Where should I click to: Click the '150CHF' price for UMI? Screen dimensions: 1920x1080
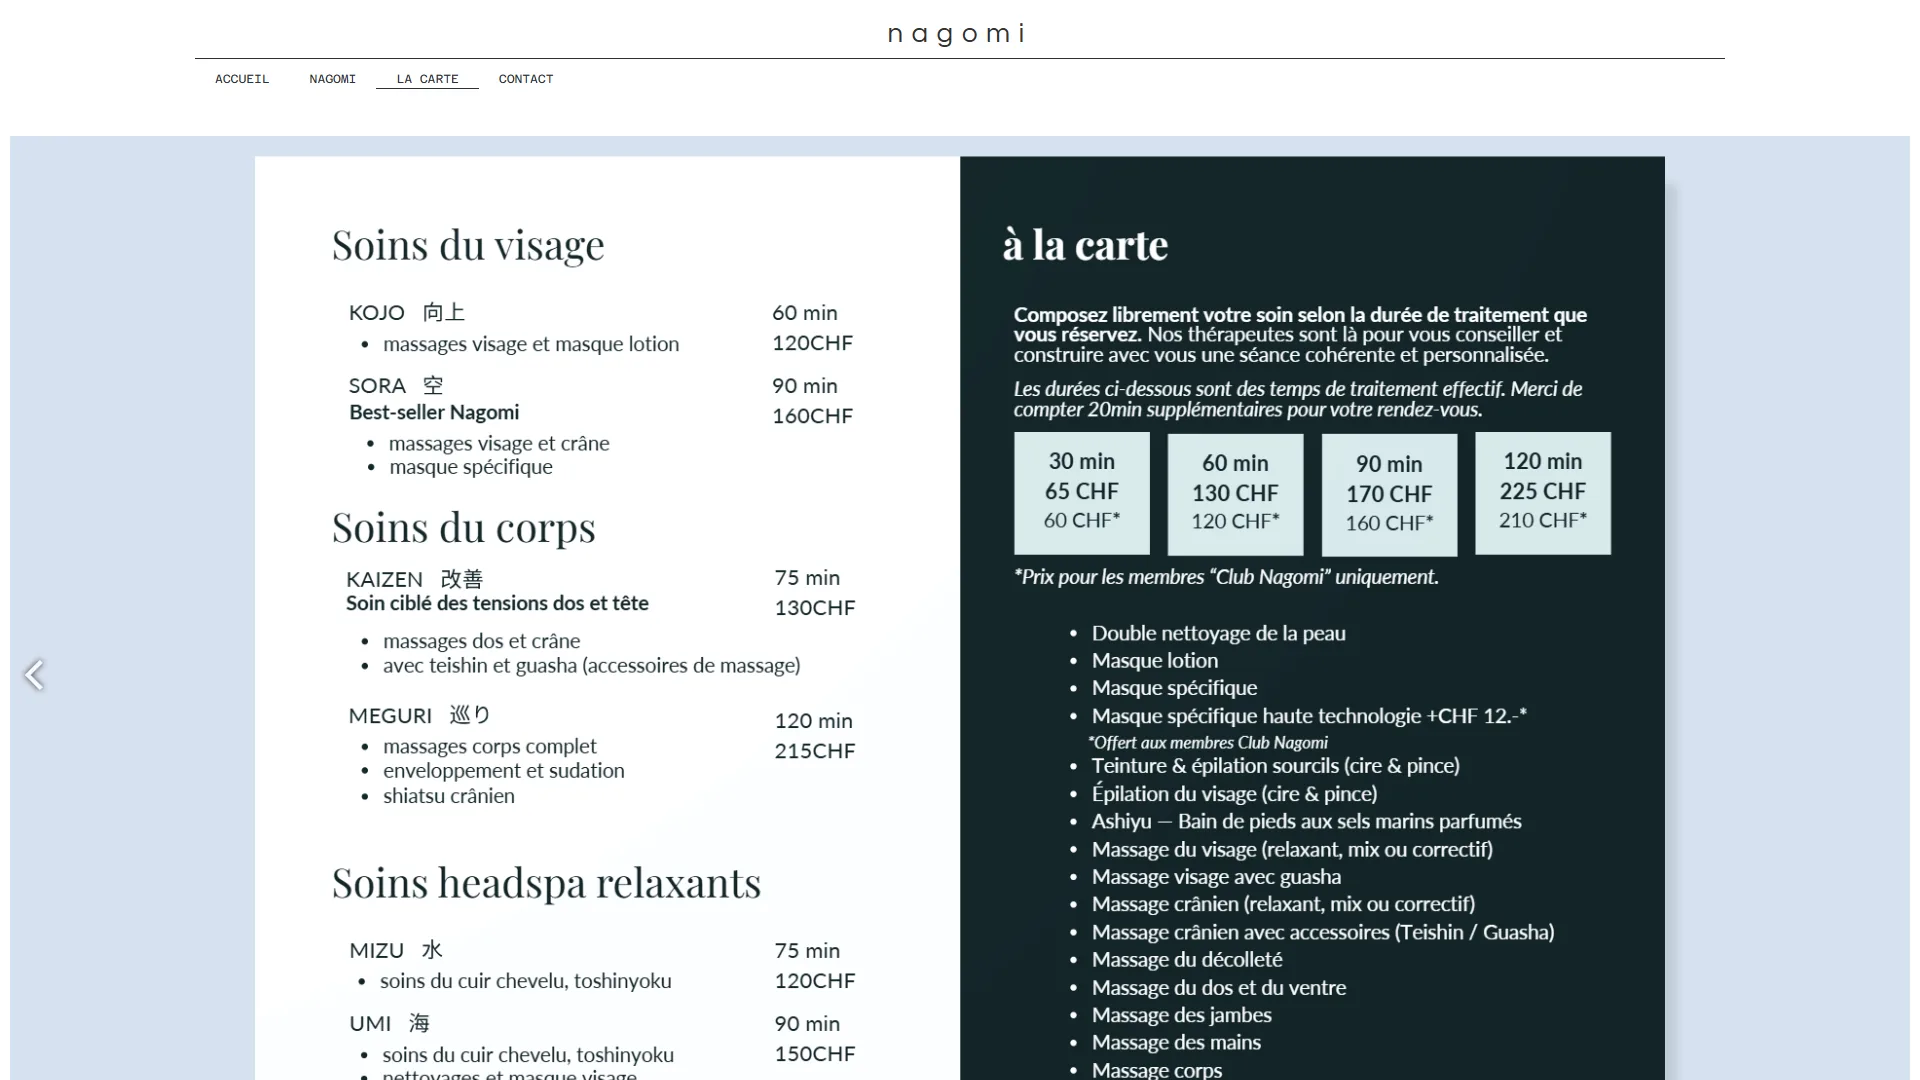[x=815, y=1054]
